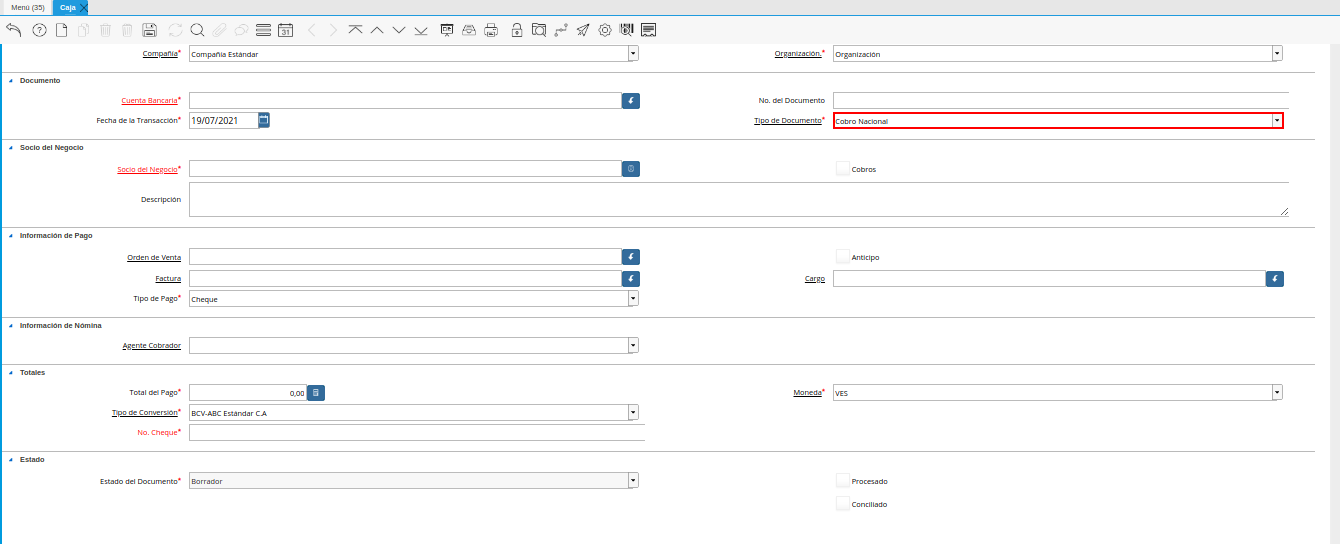Collapse the Totales section
This screenshot has height=544, width=1340.
point(11,372)
